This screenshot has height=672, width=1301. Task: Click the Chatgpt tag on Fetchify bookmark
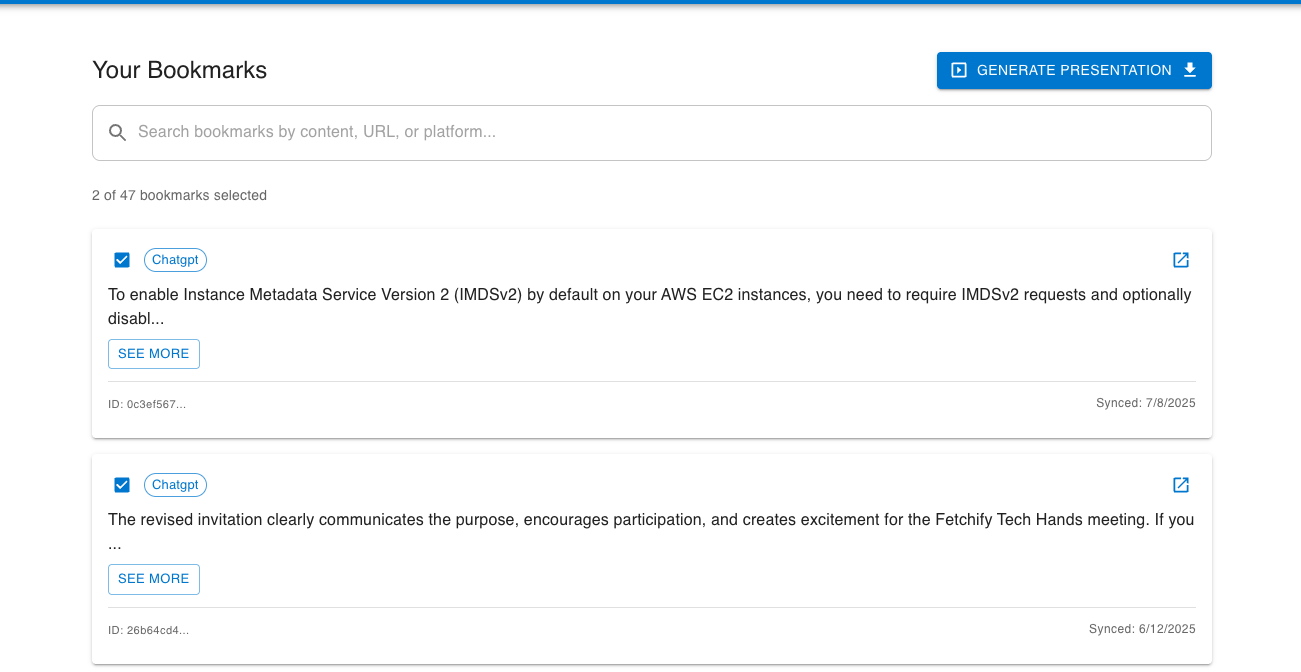point(175,485)
